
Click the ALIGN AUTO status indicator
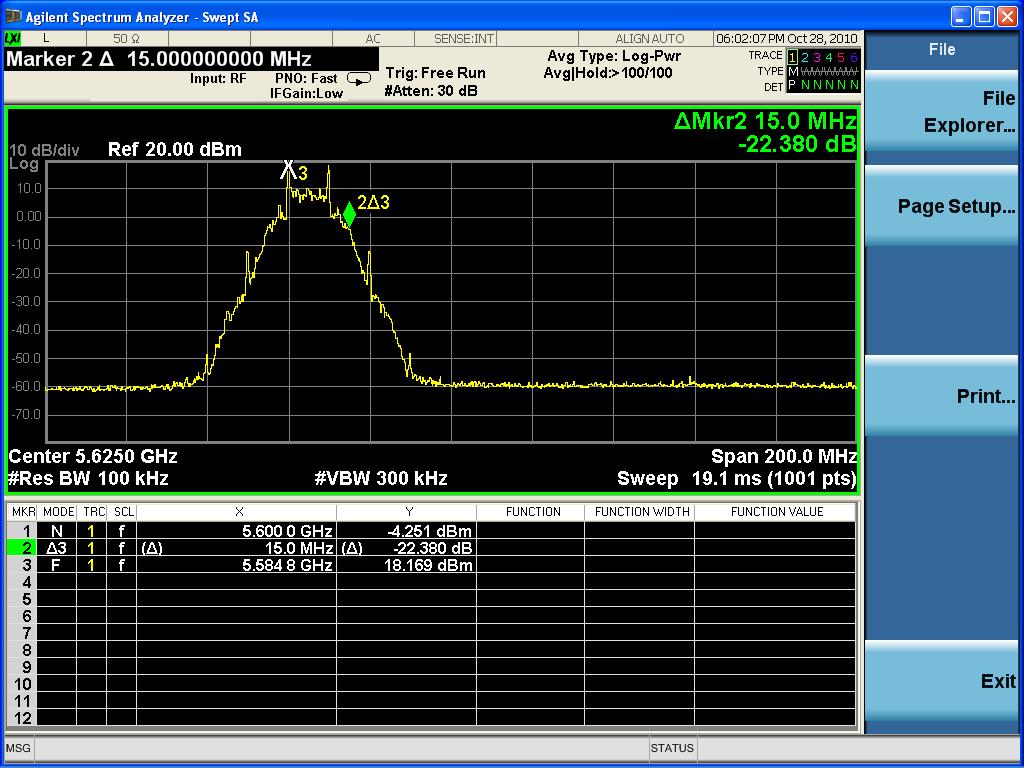(x=649, y=38)
